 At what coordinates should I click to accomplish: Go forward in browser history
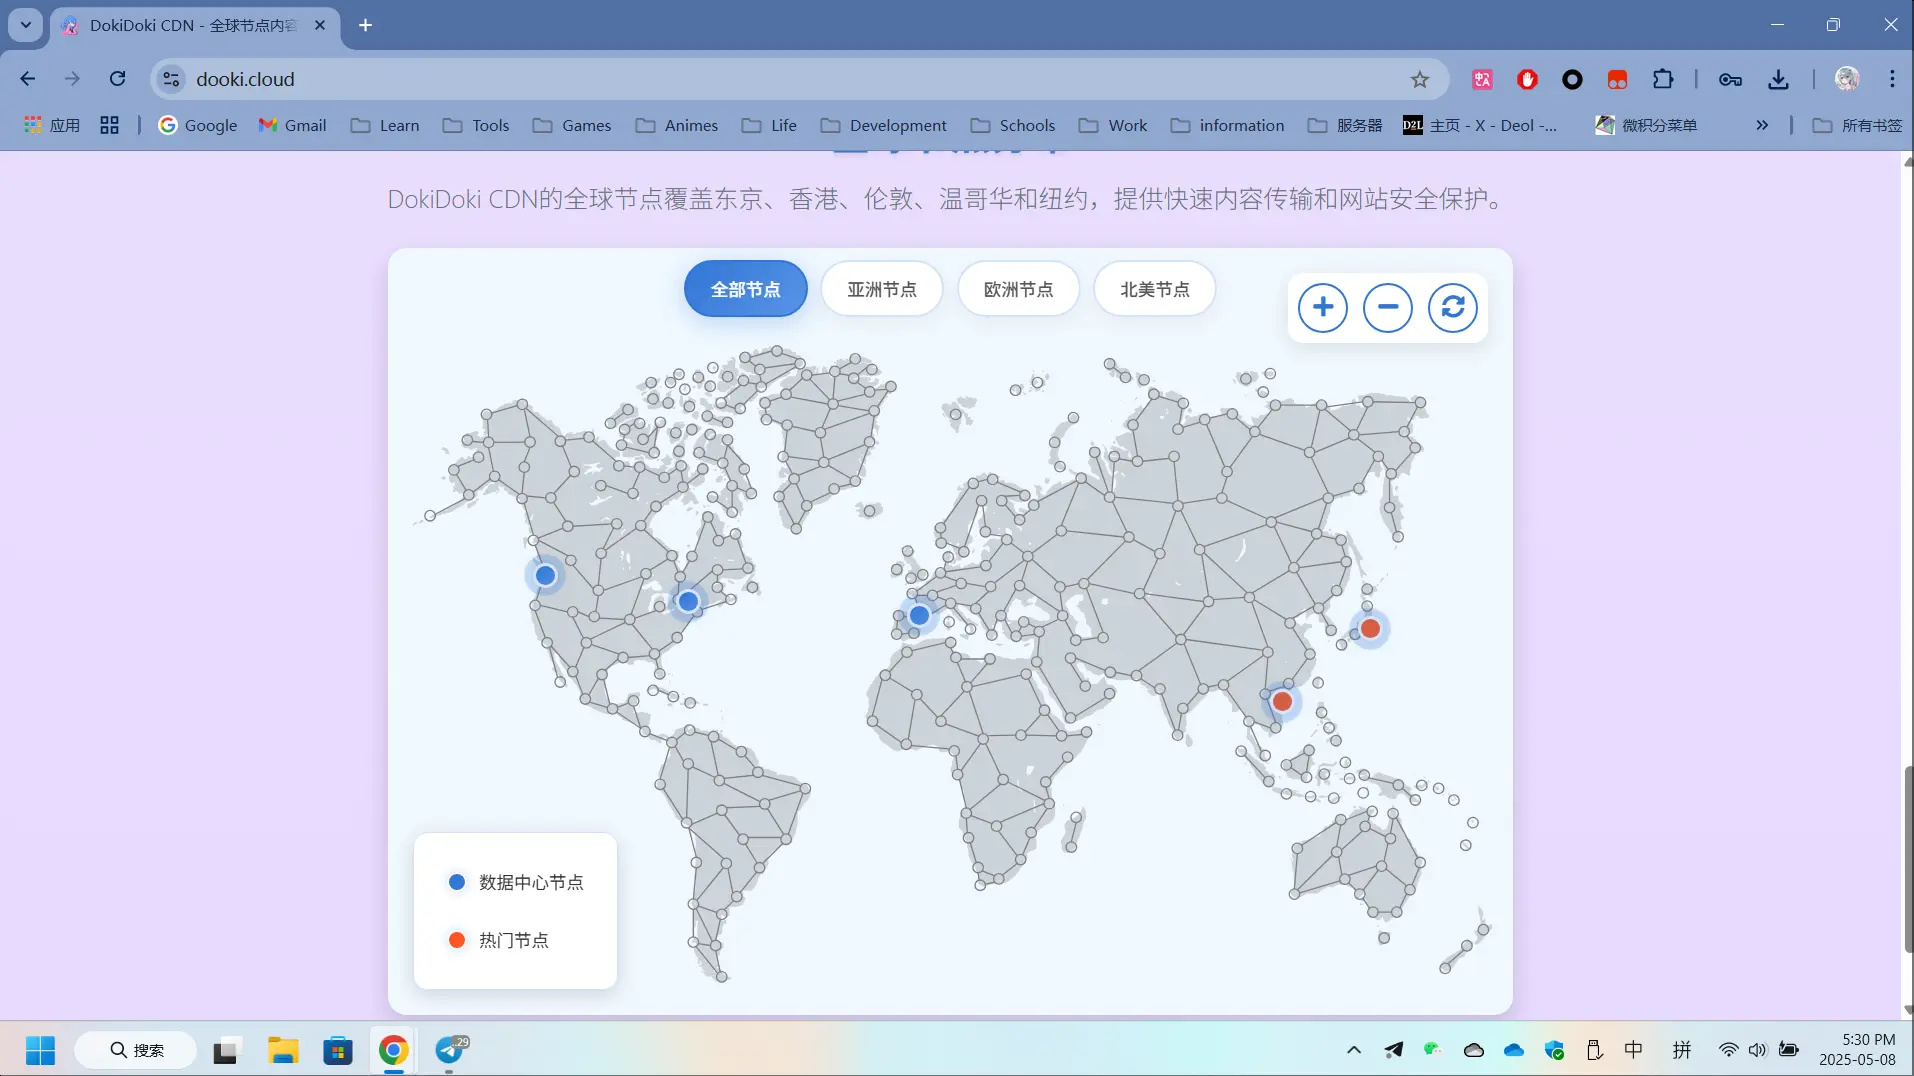tap(72, 79)
